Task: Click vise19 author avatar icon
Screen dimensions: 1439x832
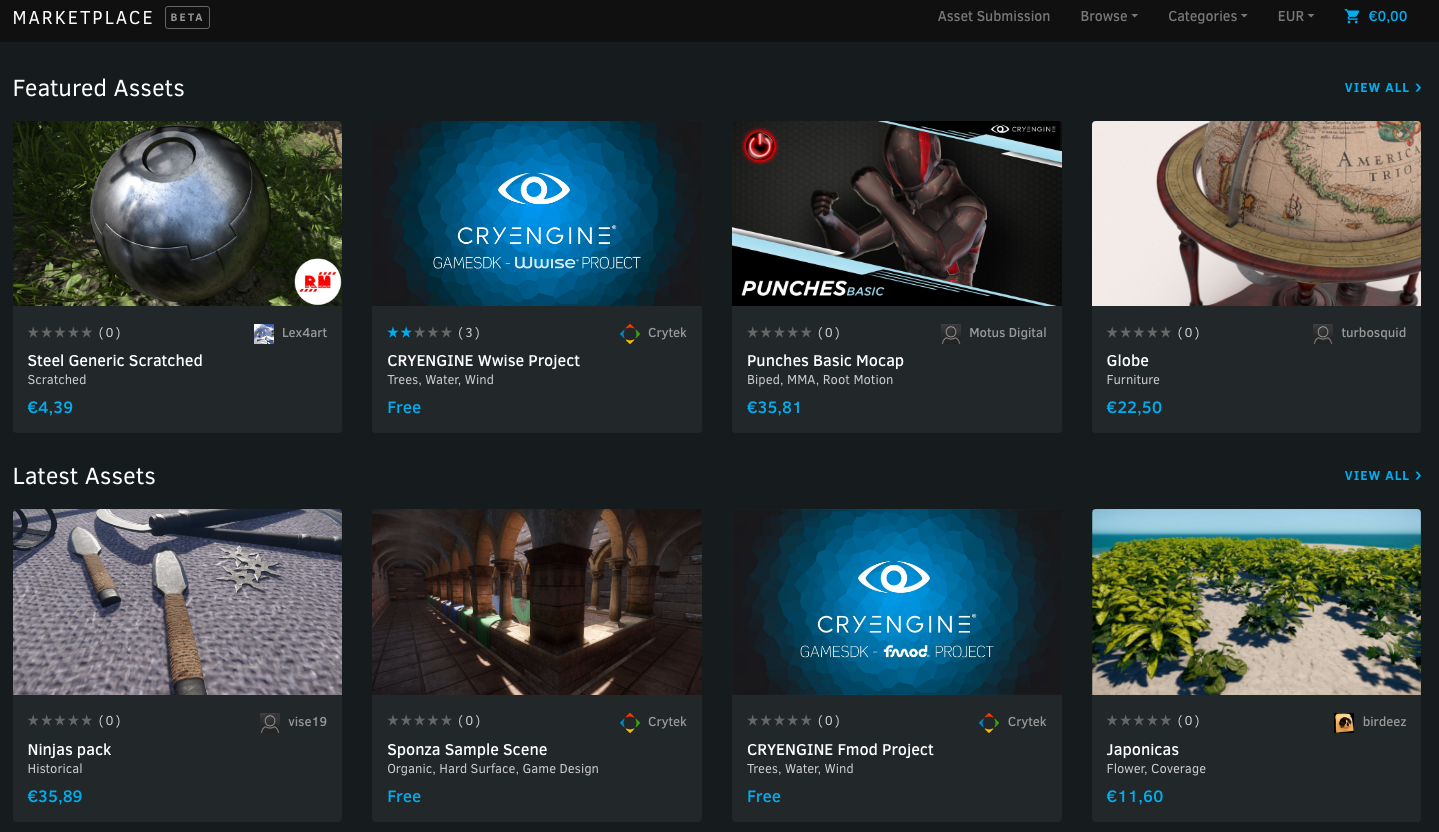Action: tap(270, 722)
